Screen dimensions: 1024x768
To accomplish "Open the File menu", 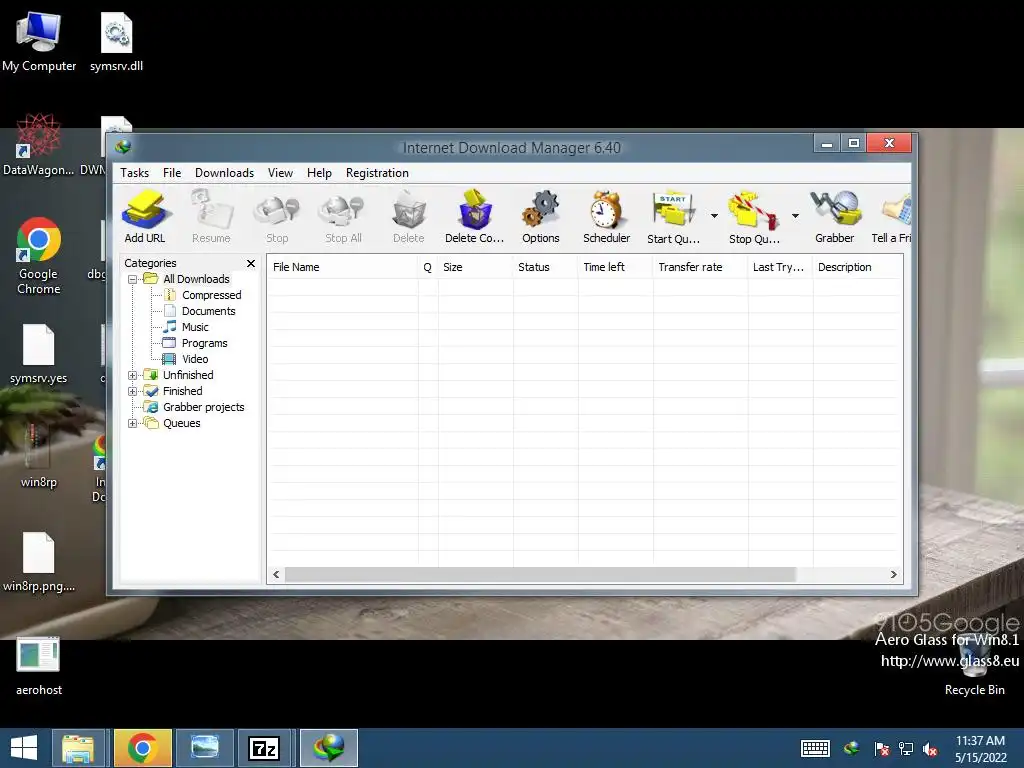I will click(x=172, y=173).
